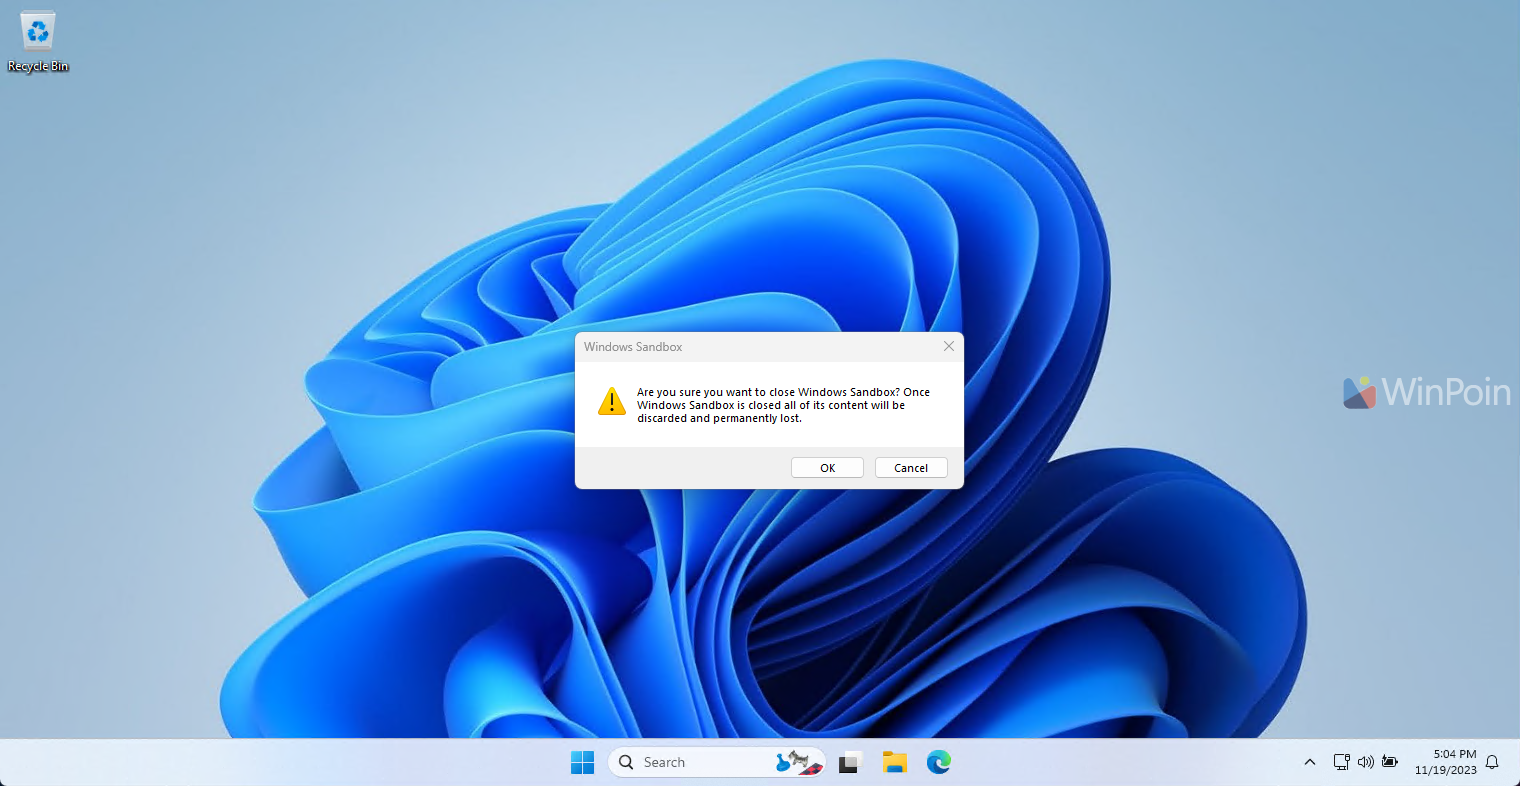
Task: Click the battery status tray icon
Action: 1390,762
